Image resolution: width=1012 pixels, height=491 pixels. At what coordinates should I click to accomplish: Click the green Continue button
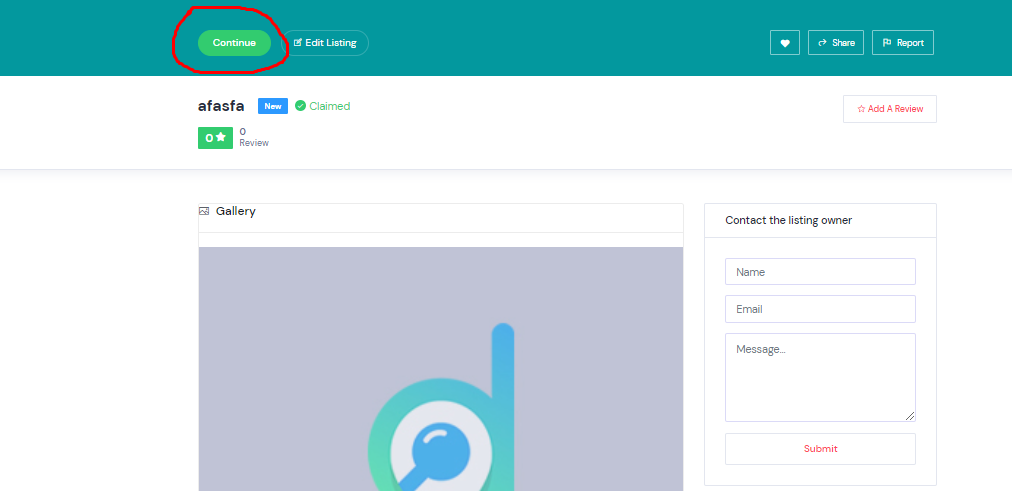(x=234, y=43)
